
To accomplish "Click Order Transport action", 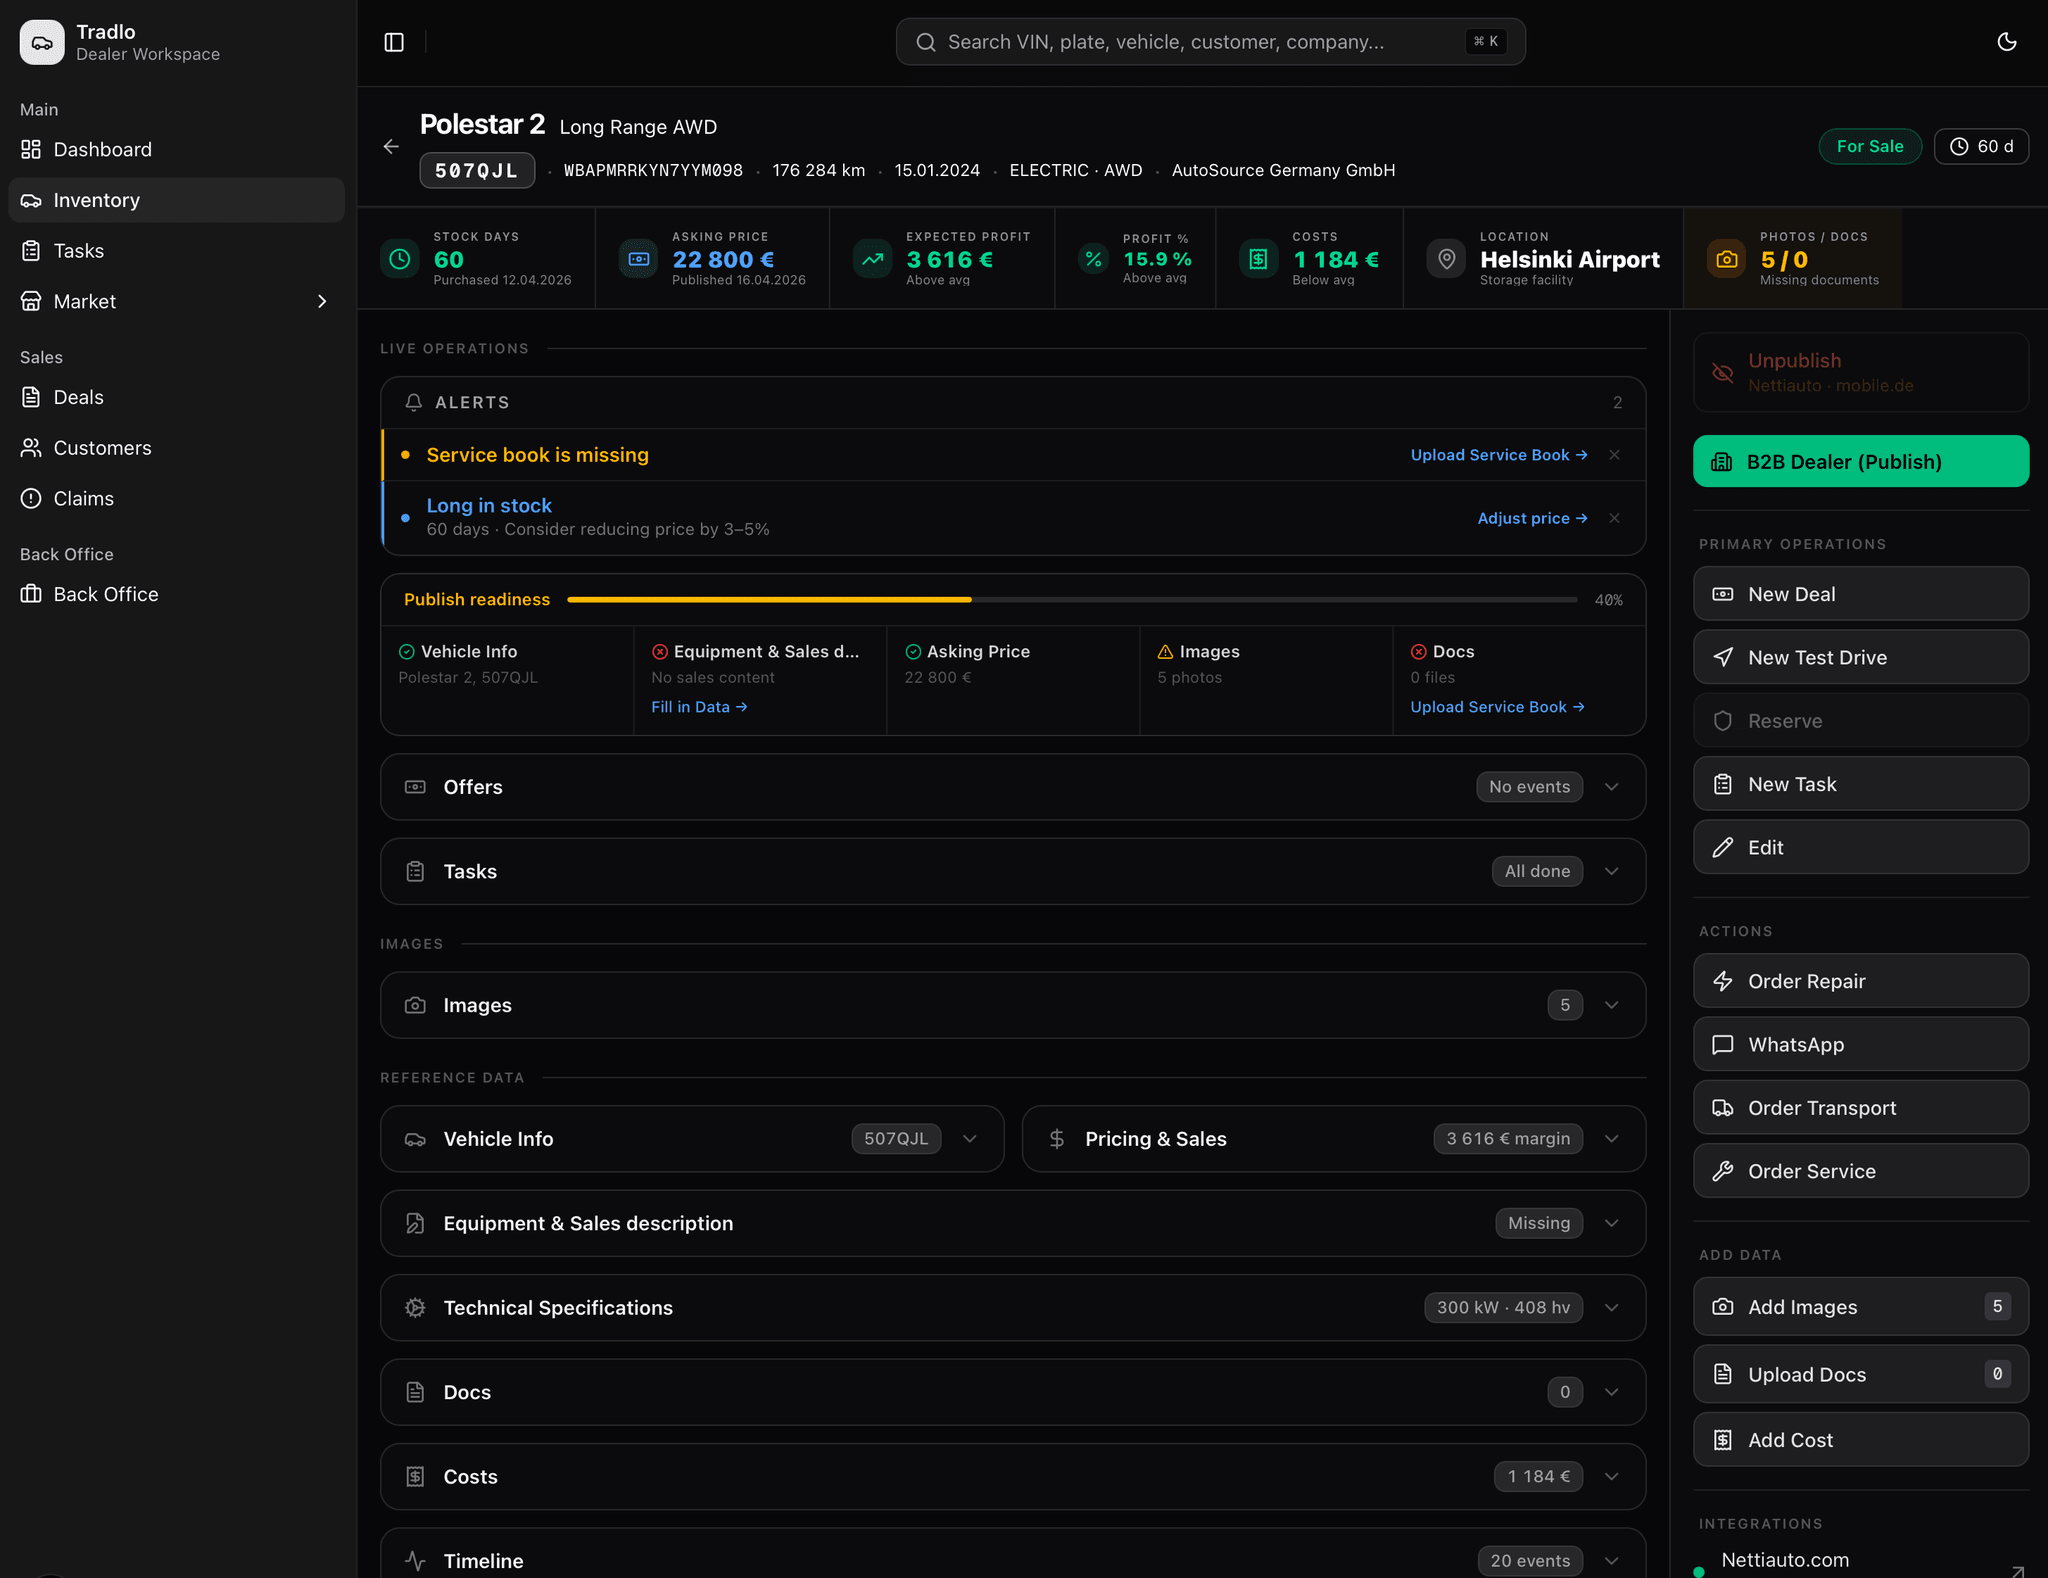I will pos(1861,1108).
